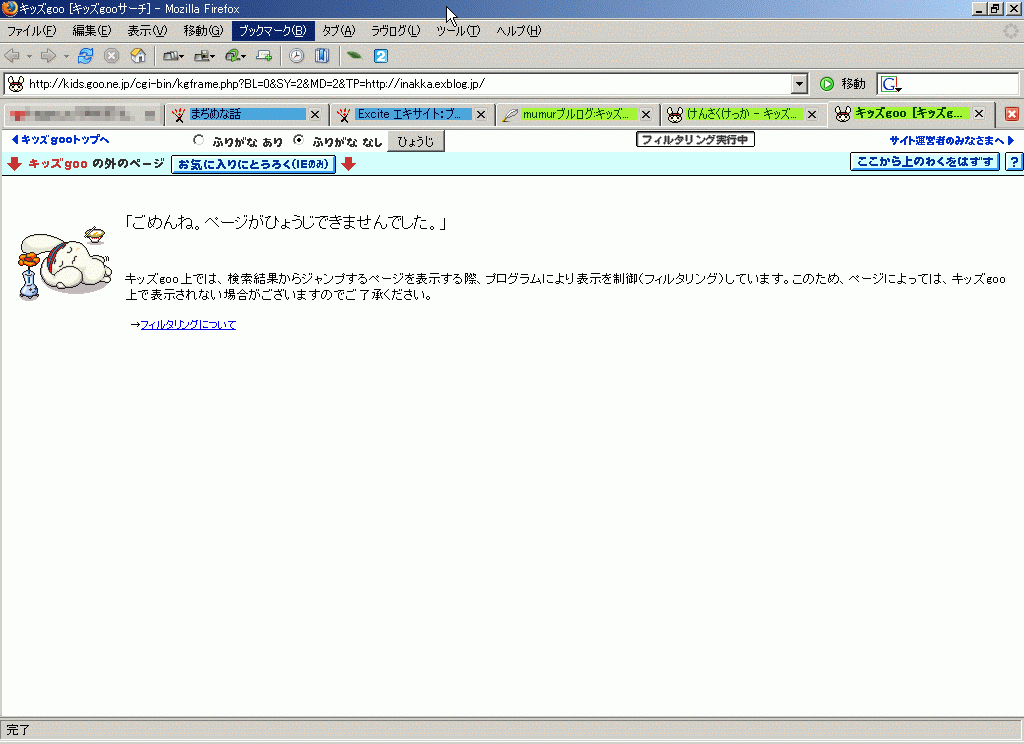1024x744 pixels.
Task: Open the ツール(T) menu
Action: 458,31
